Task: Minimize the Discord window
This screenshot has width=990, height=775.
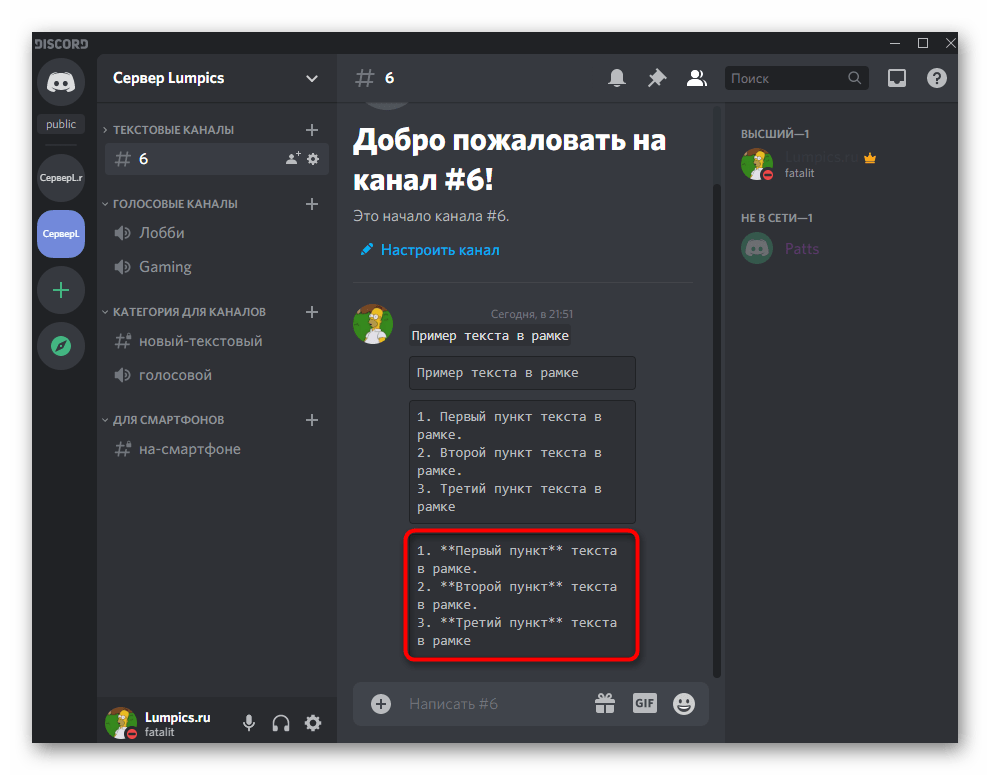Action: (x=894, y=43)
